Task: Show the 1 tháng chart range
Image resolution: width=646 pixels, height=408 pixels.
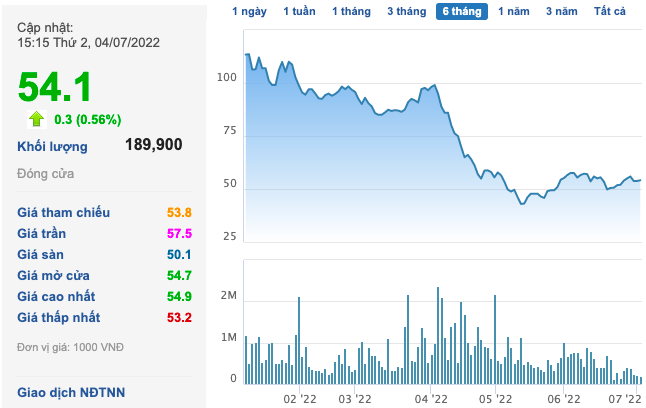Action: (x=352, y=12)
